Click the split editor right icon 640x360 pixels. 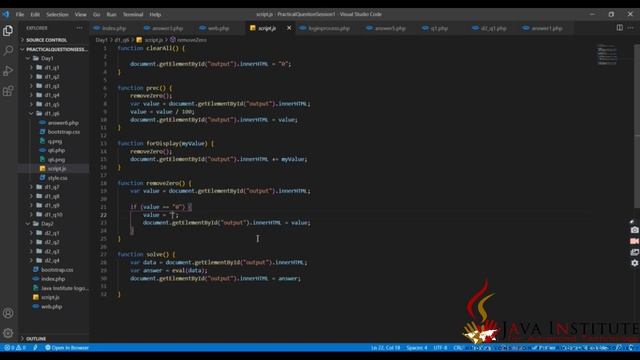(619, 28)
